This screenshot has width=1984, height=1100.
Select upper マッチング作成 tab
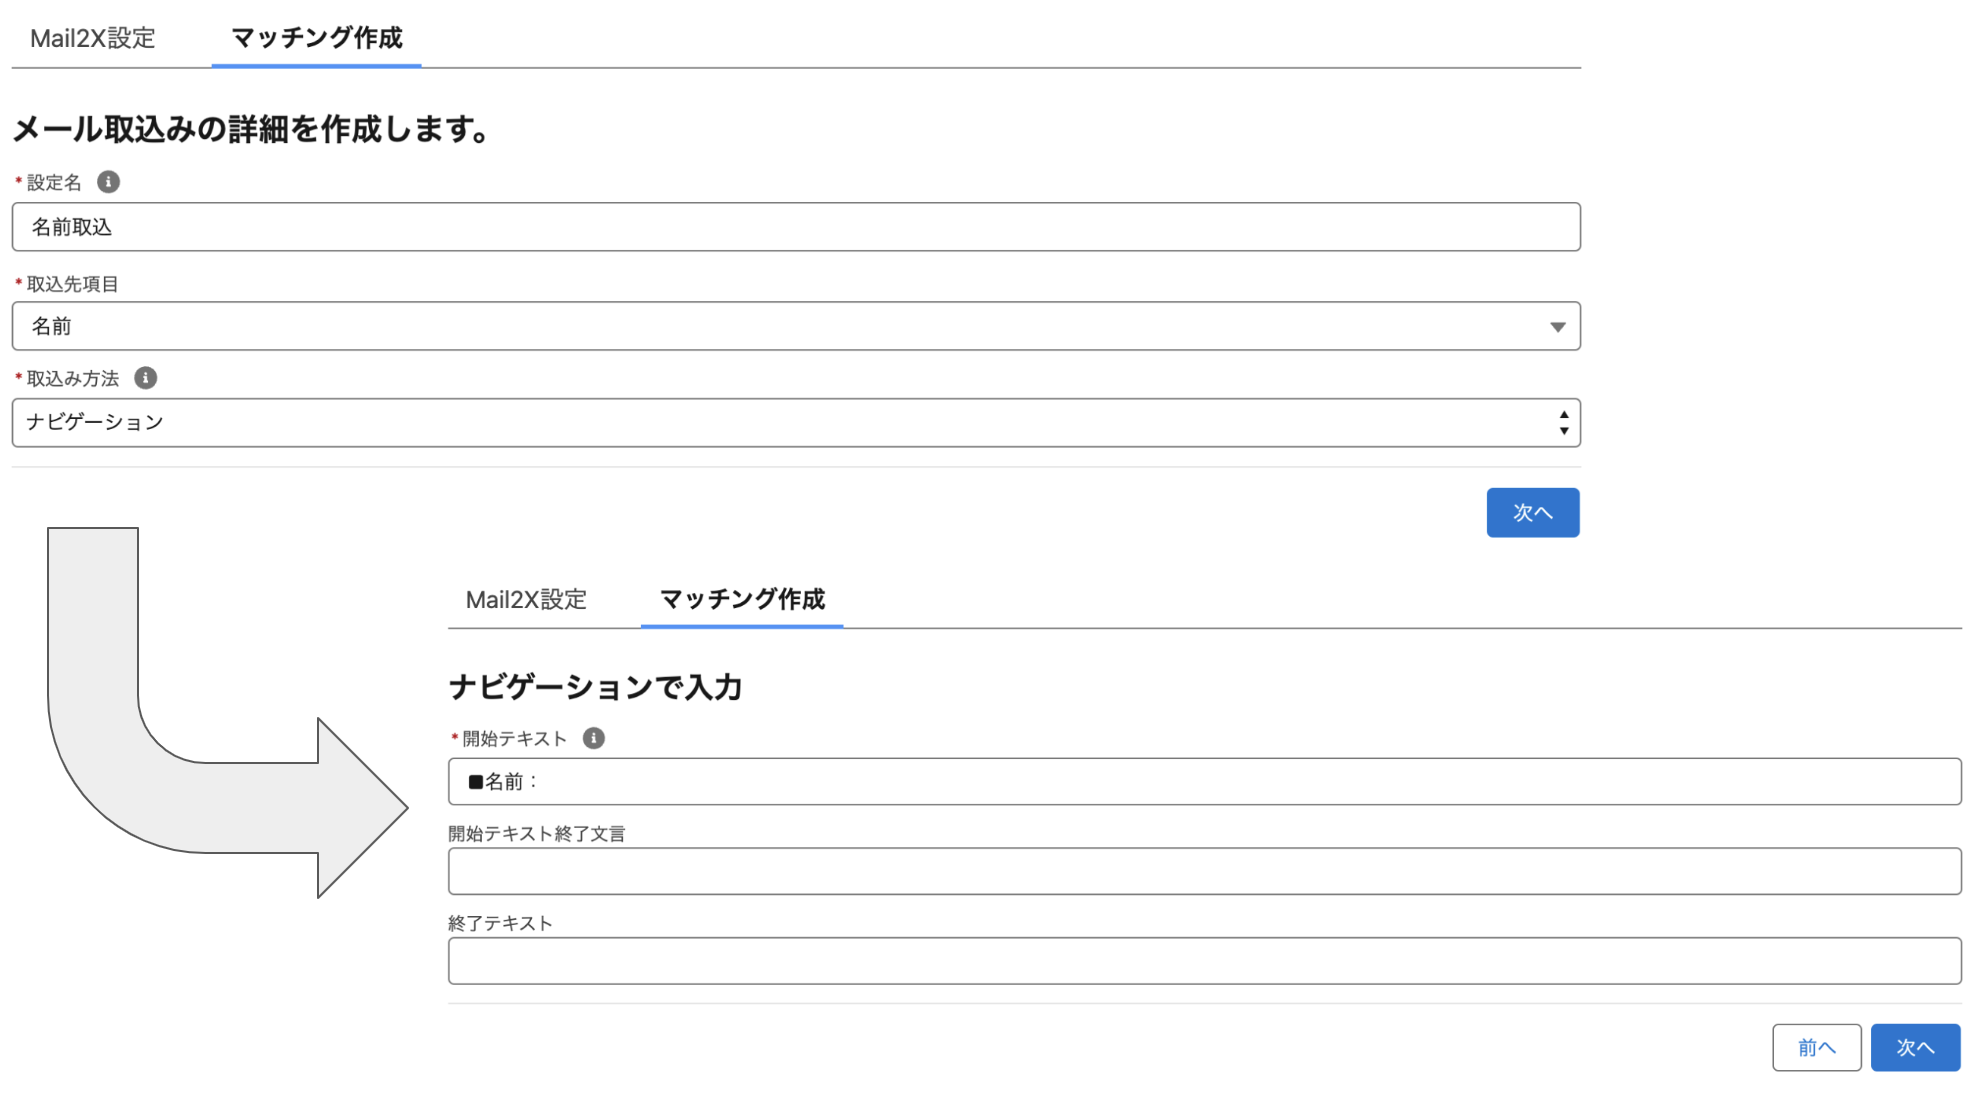click(x=316, y=38)
